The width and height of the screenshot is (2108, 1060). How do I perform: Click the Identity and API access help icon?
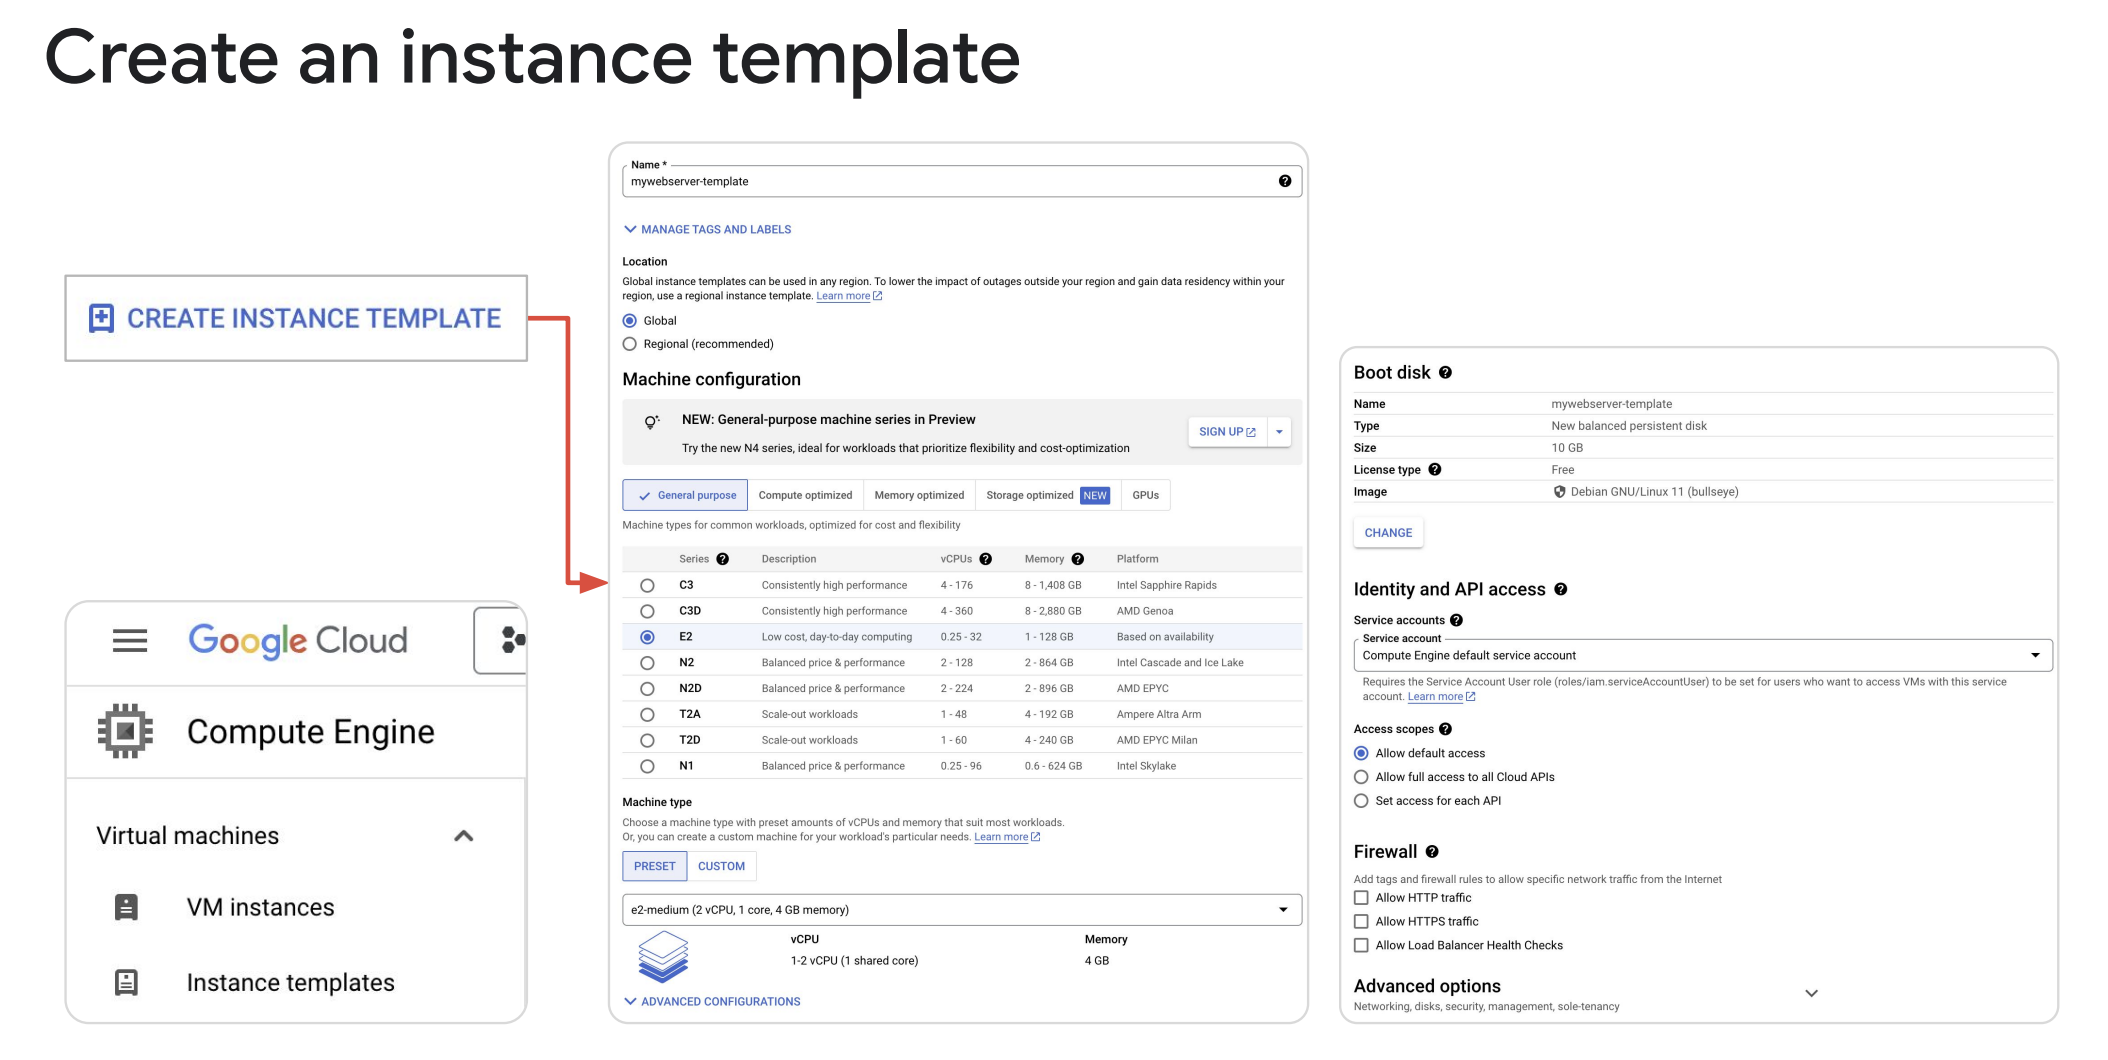1560,590
